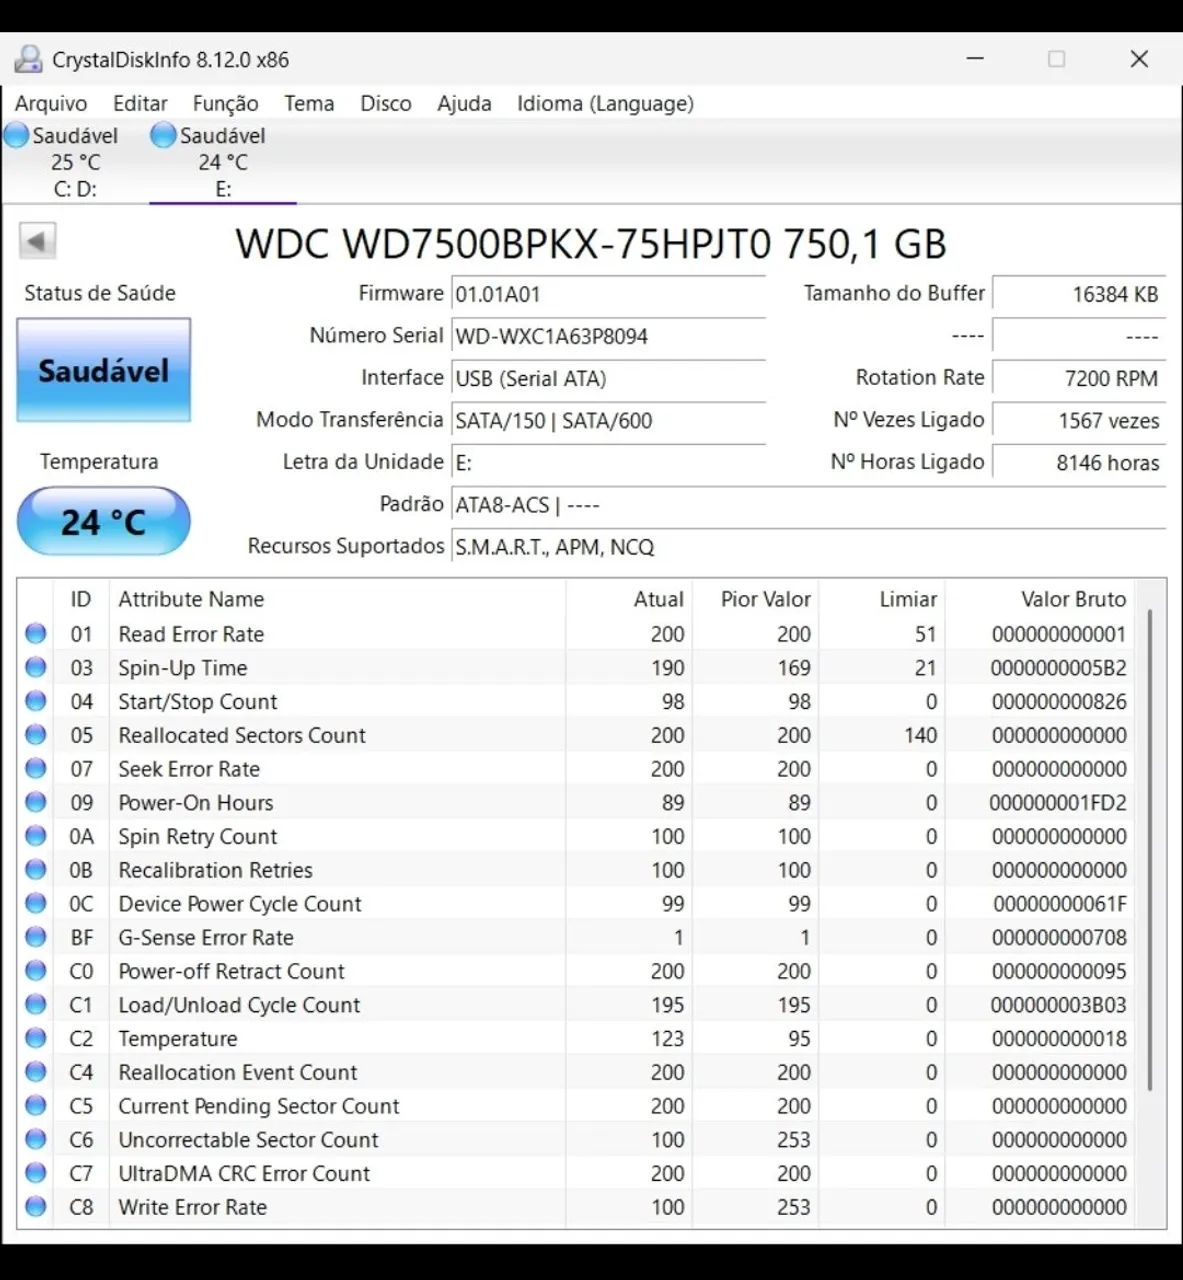The height and width of the screenshot is (1280, 1183).
Task: Click the status orb of Reallocated Sectors Count row
Action: tap(36, 735)
